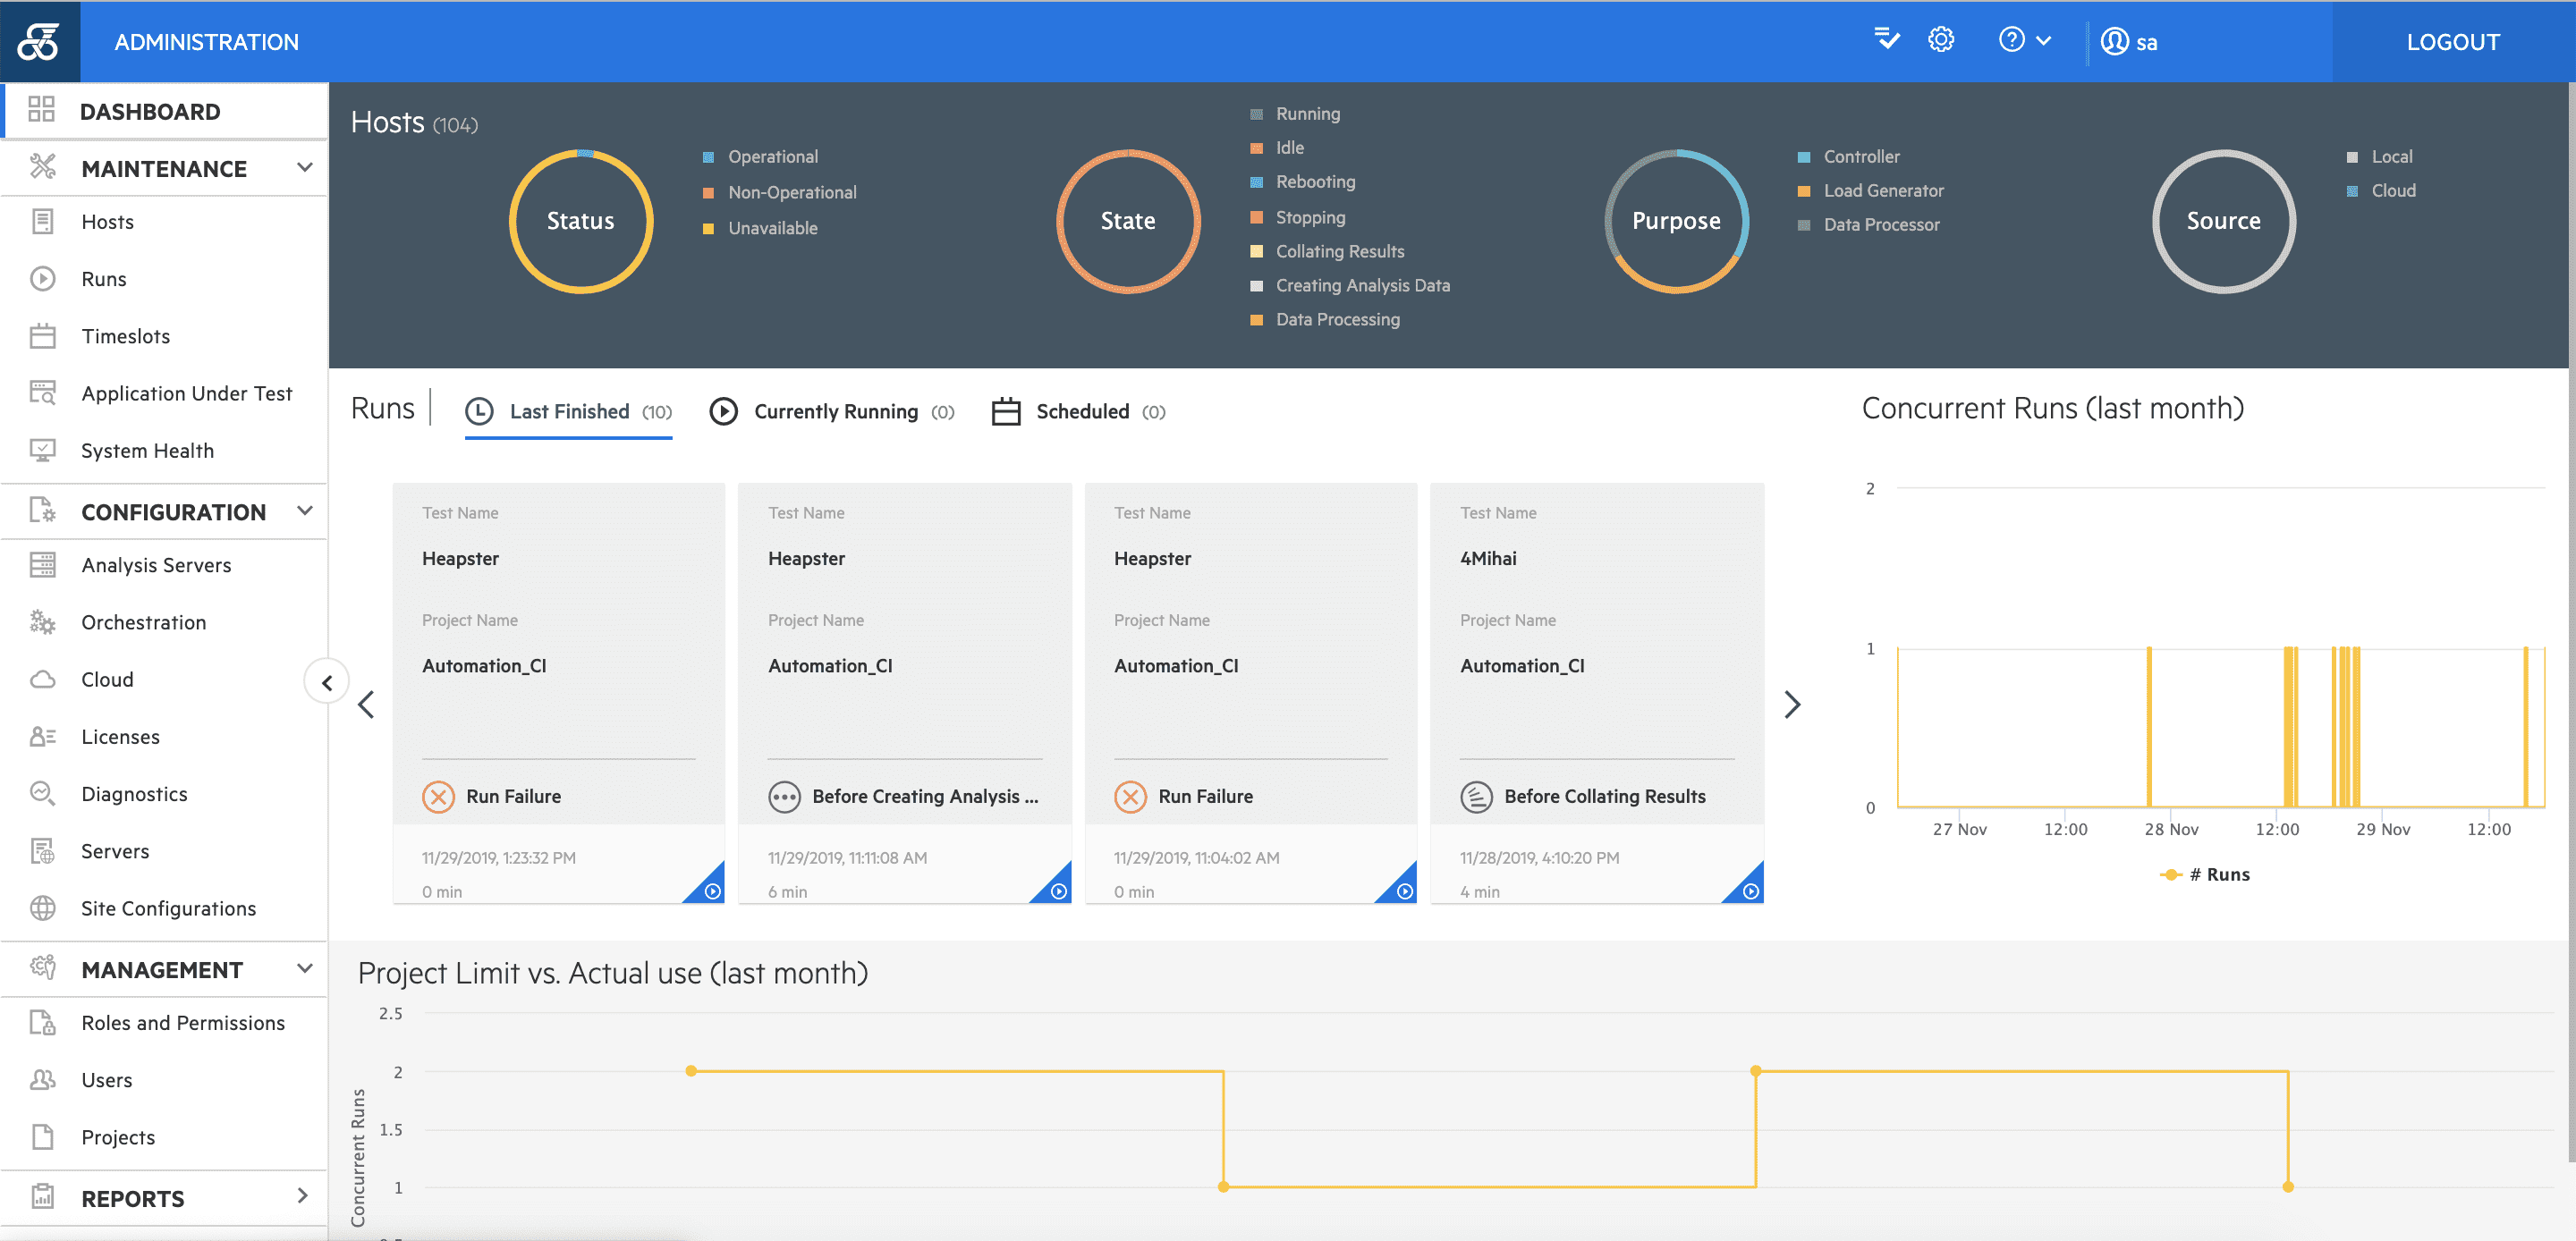Click the Run Failure icon on Heapster card
The image size is (2576, 1241).
click(438, 796)
